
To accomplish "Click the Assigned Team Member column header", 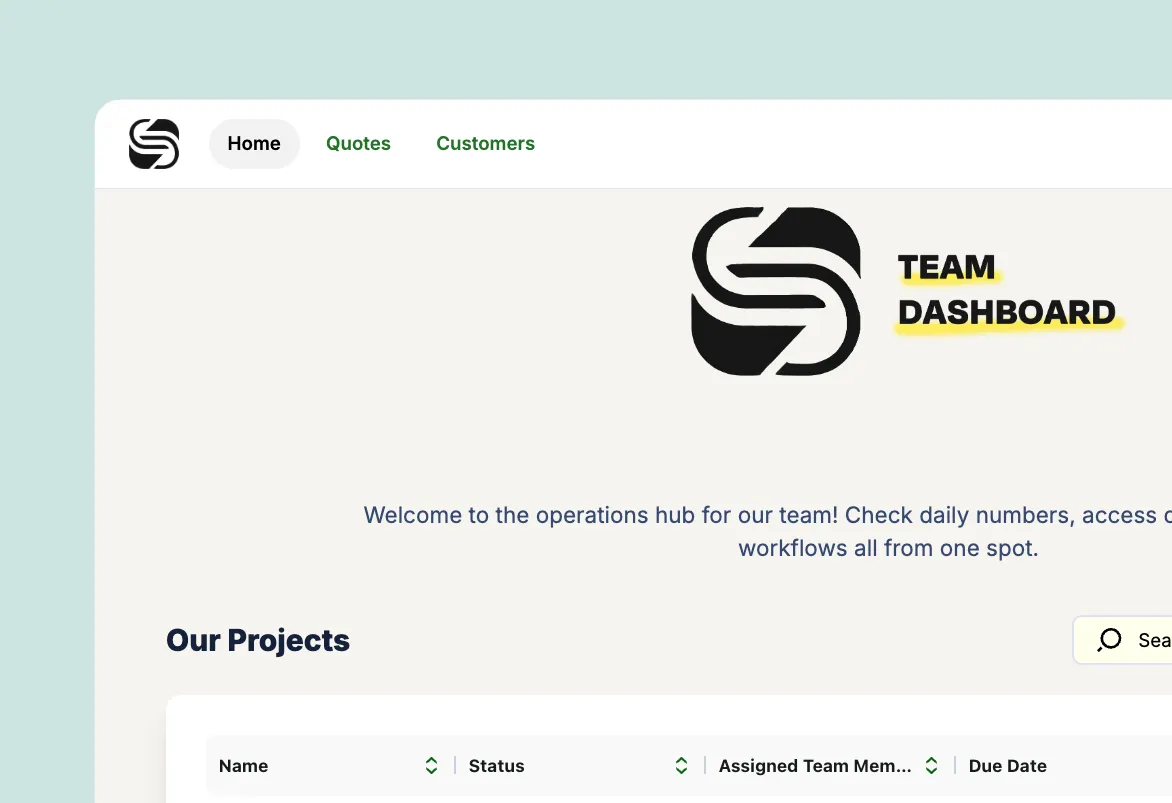I will click(814, 765).
